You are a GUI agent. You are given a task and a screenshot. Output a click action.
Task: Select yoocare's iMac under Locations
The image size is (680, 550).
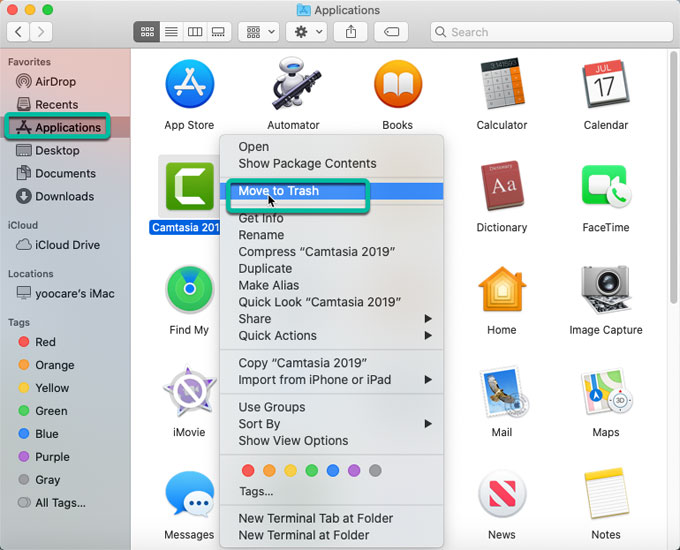pyautogui.click(x=65, y=294)
